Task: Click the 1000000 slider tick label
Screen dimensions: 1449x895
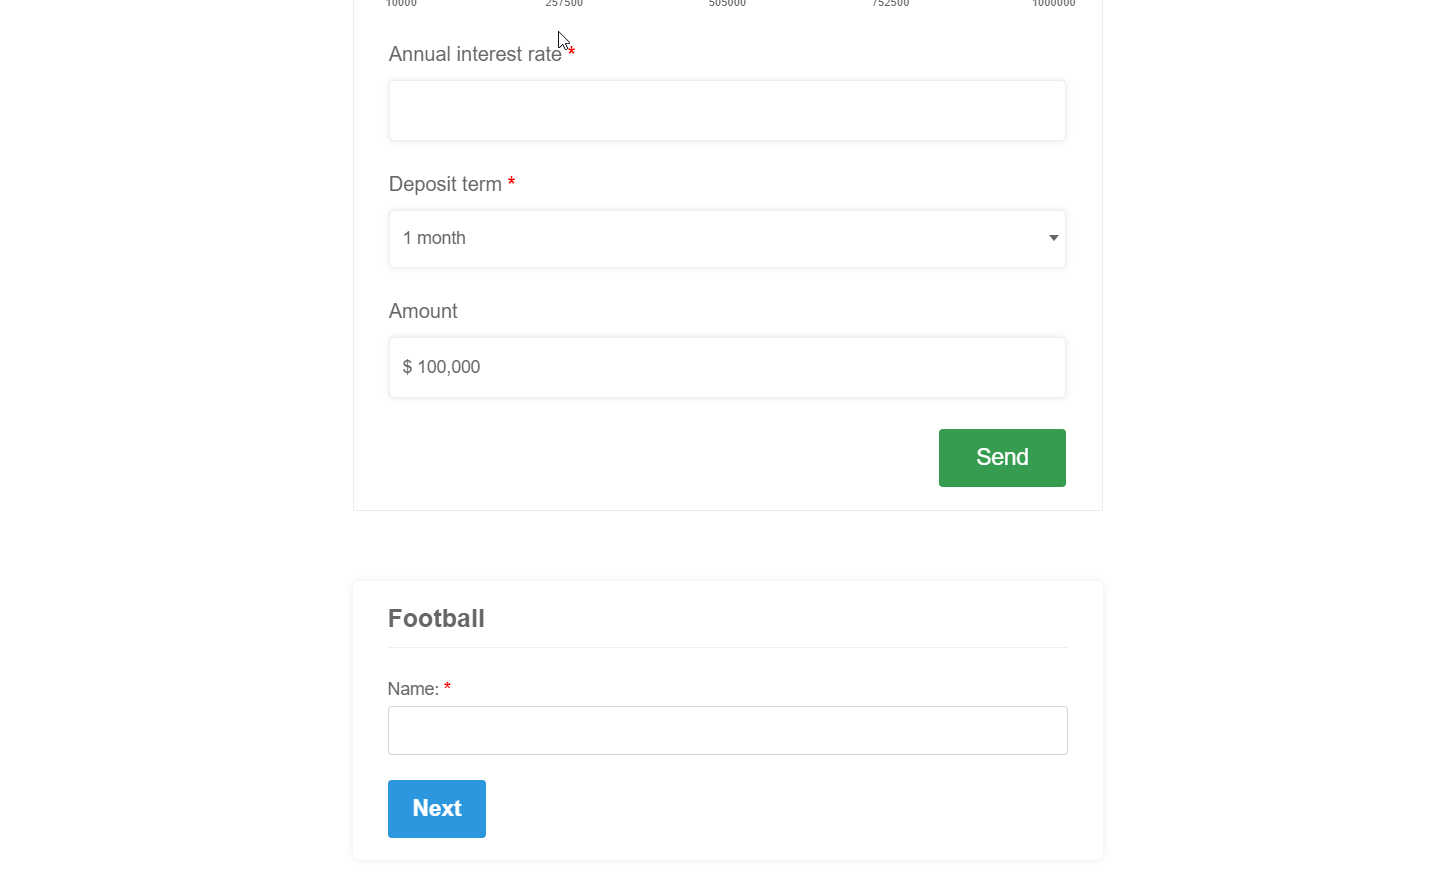Action: (x=1053, y=3)
